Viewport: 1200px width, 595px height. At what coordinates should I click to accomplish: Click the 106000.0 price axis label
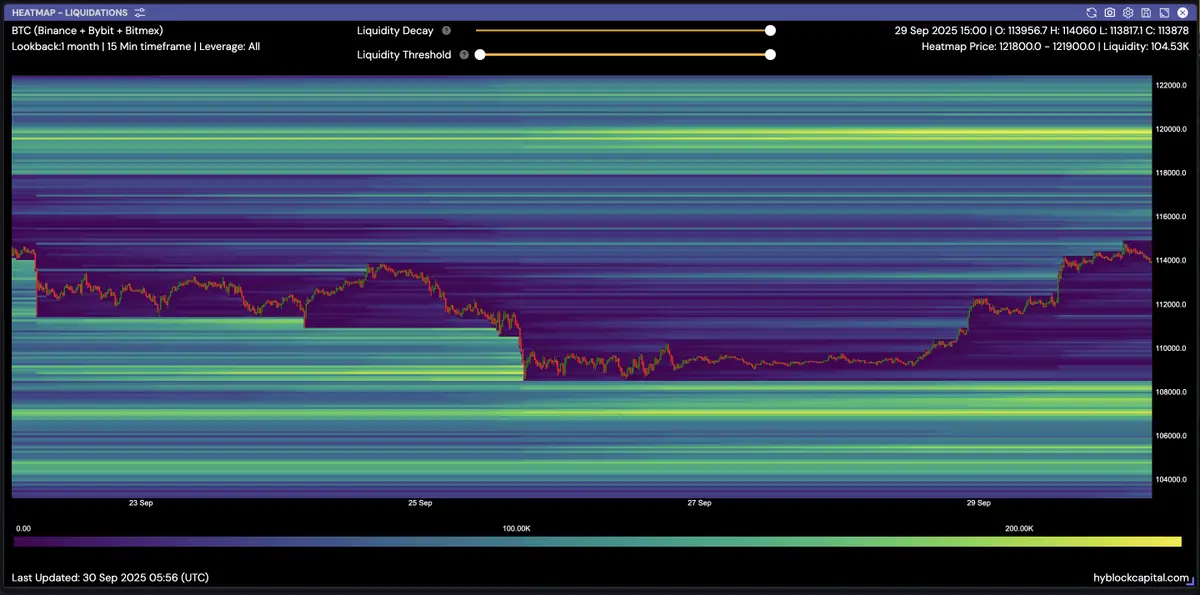click(1171, 436)
